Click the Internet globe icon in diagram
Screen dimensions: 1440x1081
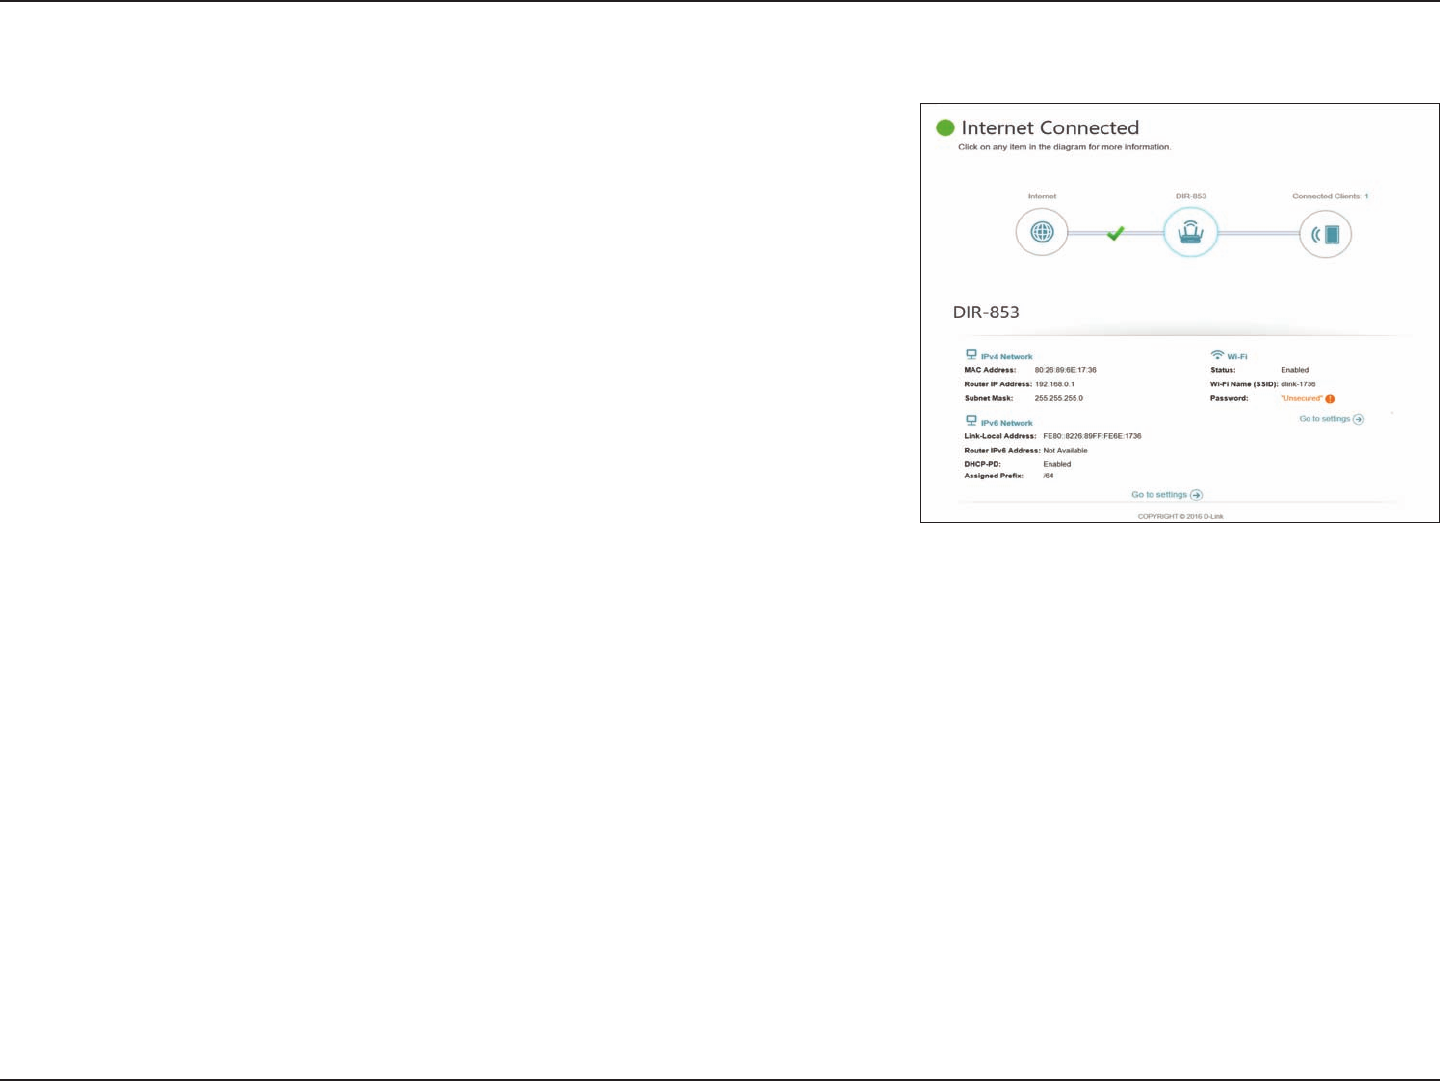coord(1042,233)
